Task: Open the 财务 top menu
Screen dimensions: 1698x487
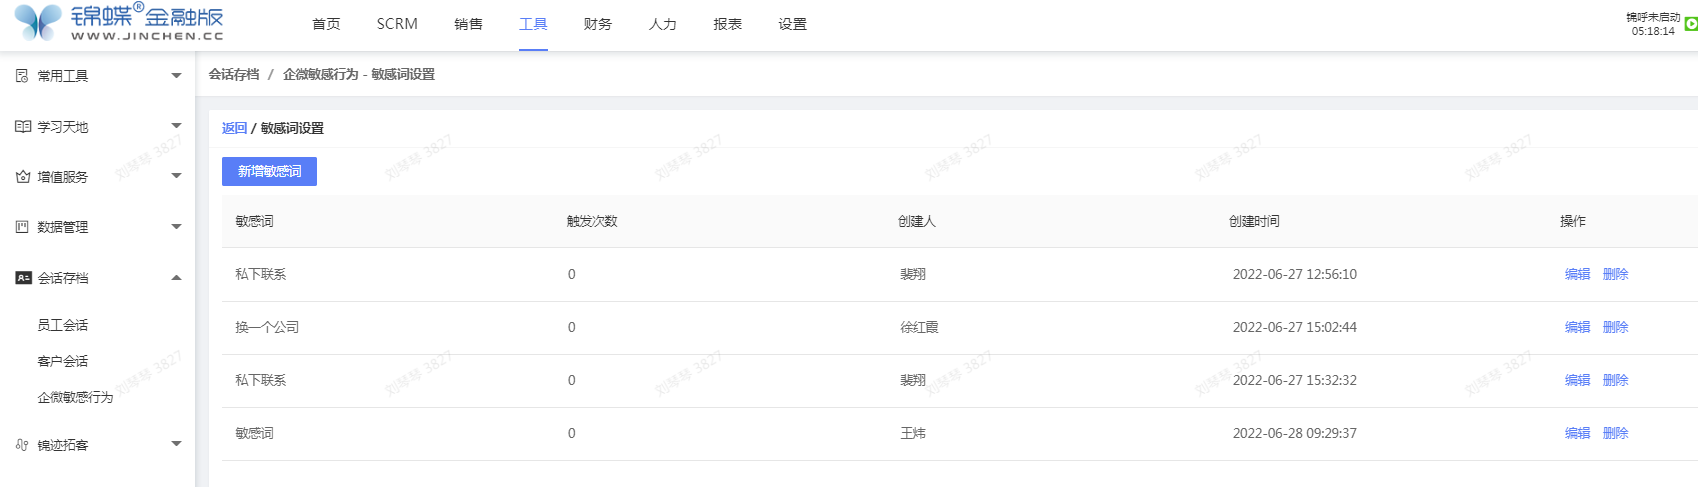Action: click(x=597, y=24)
